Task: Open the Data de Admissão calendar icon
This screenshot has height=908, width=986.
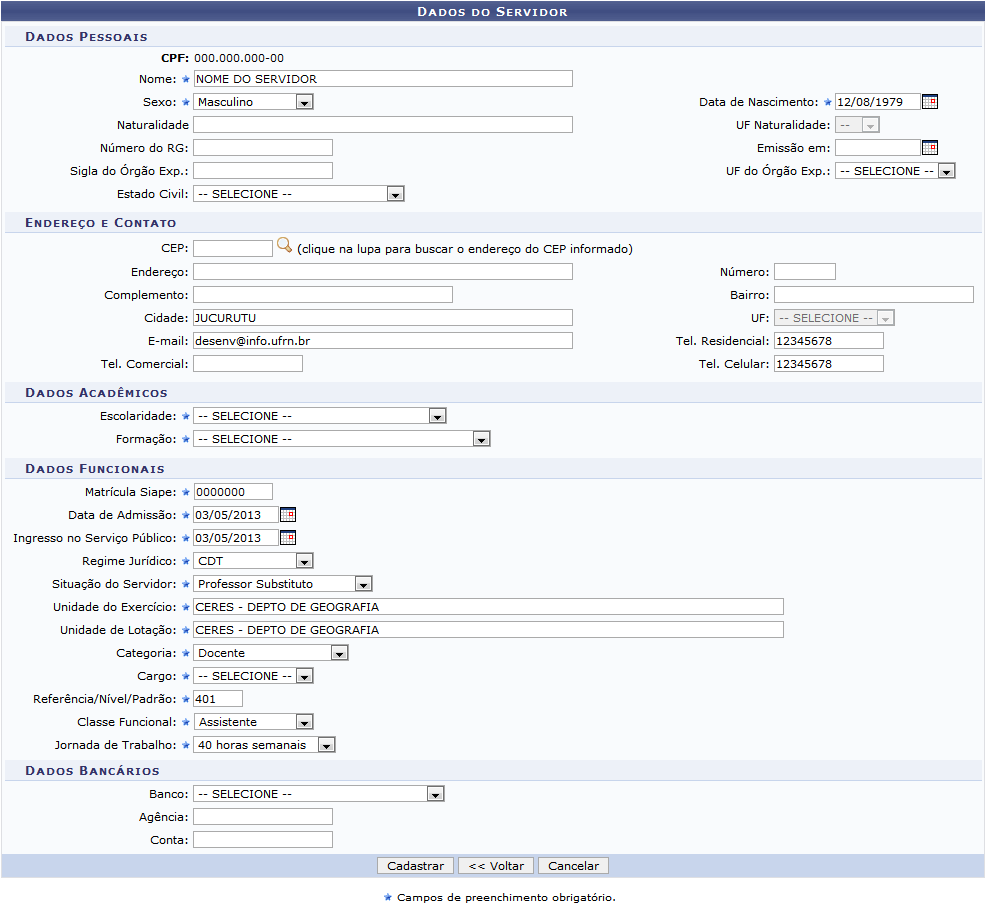Action: click(287, 515)
